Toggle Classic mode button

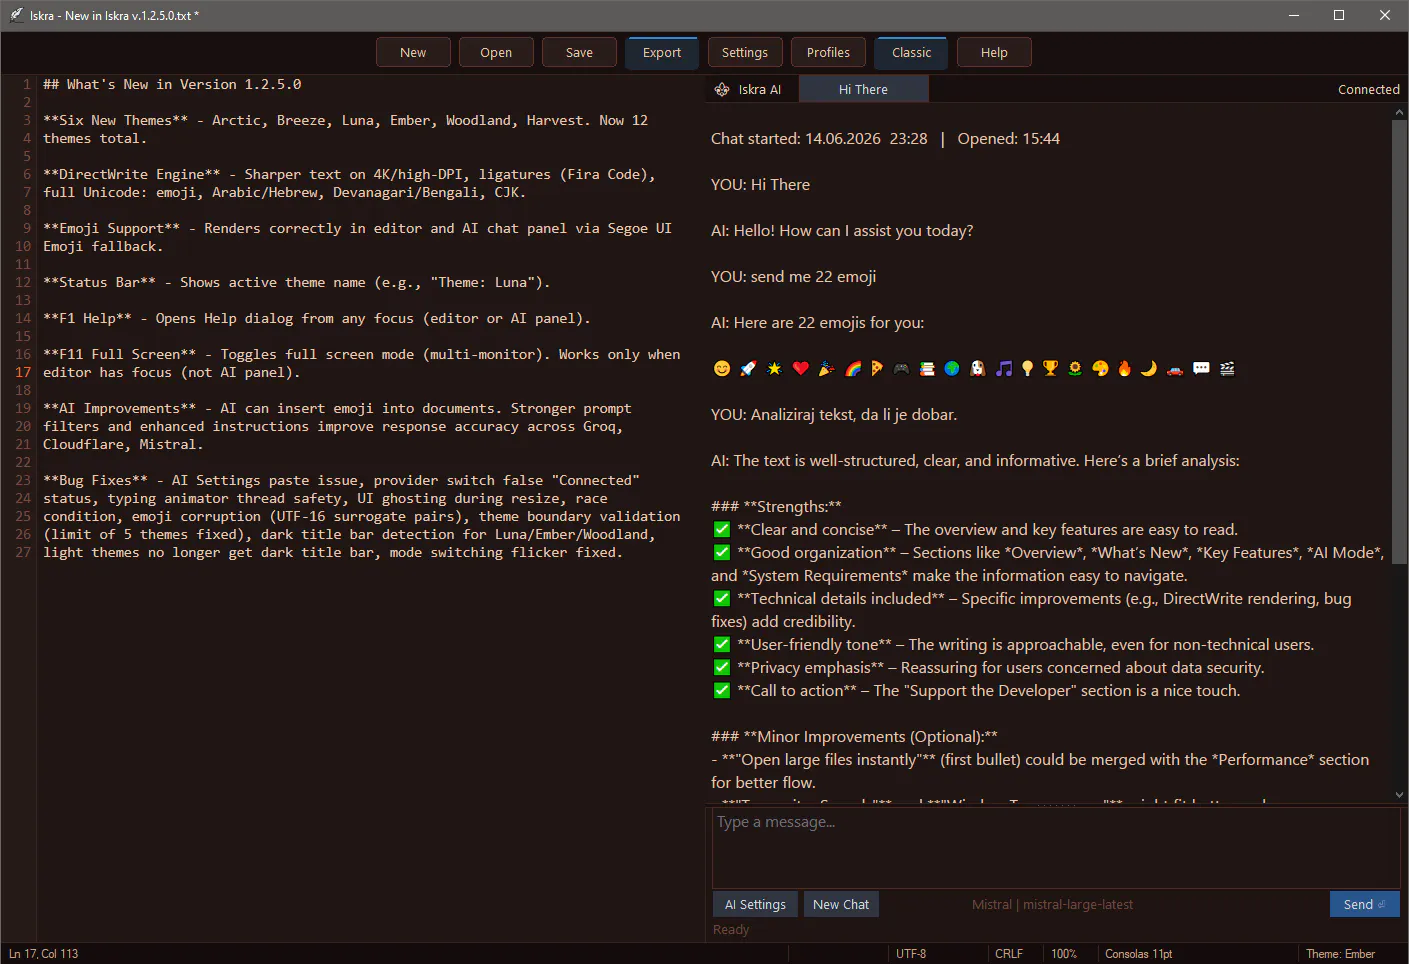911,52
